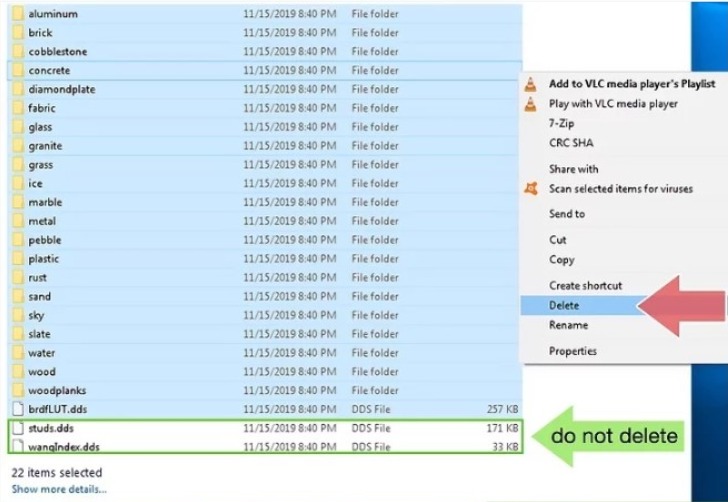Click the diamondplate folder name
The image size is (728, 502).
click(62, 90)
